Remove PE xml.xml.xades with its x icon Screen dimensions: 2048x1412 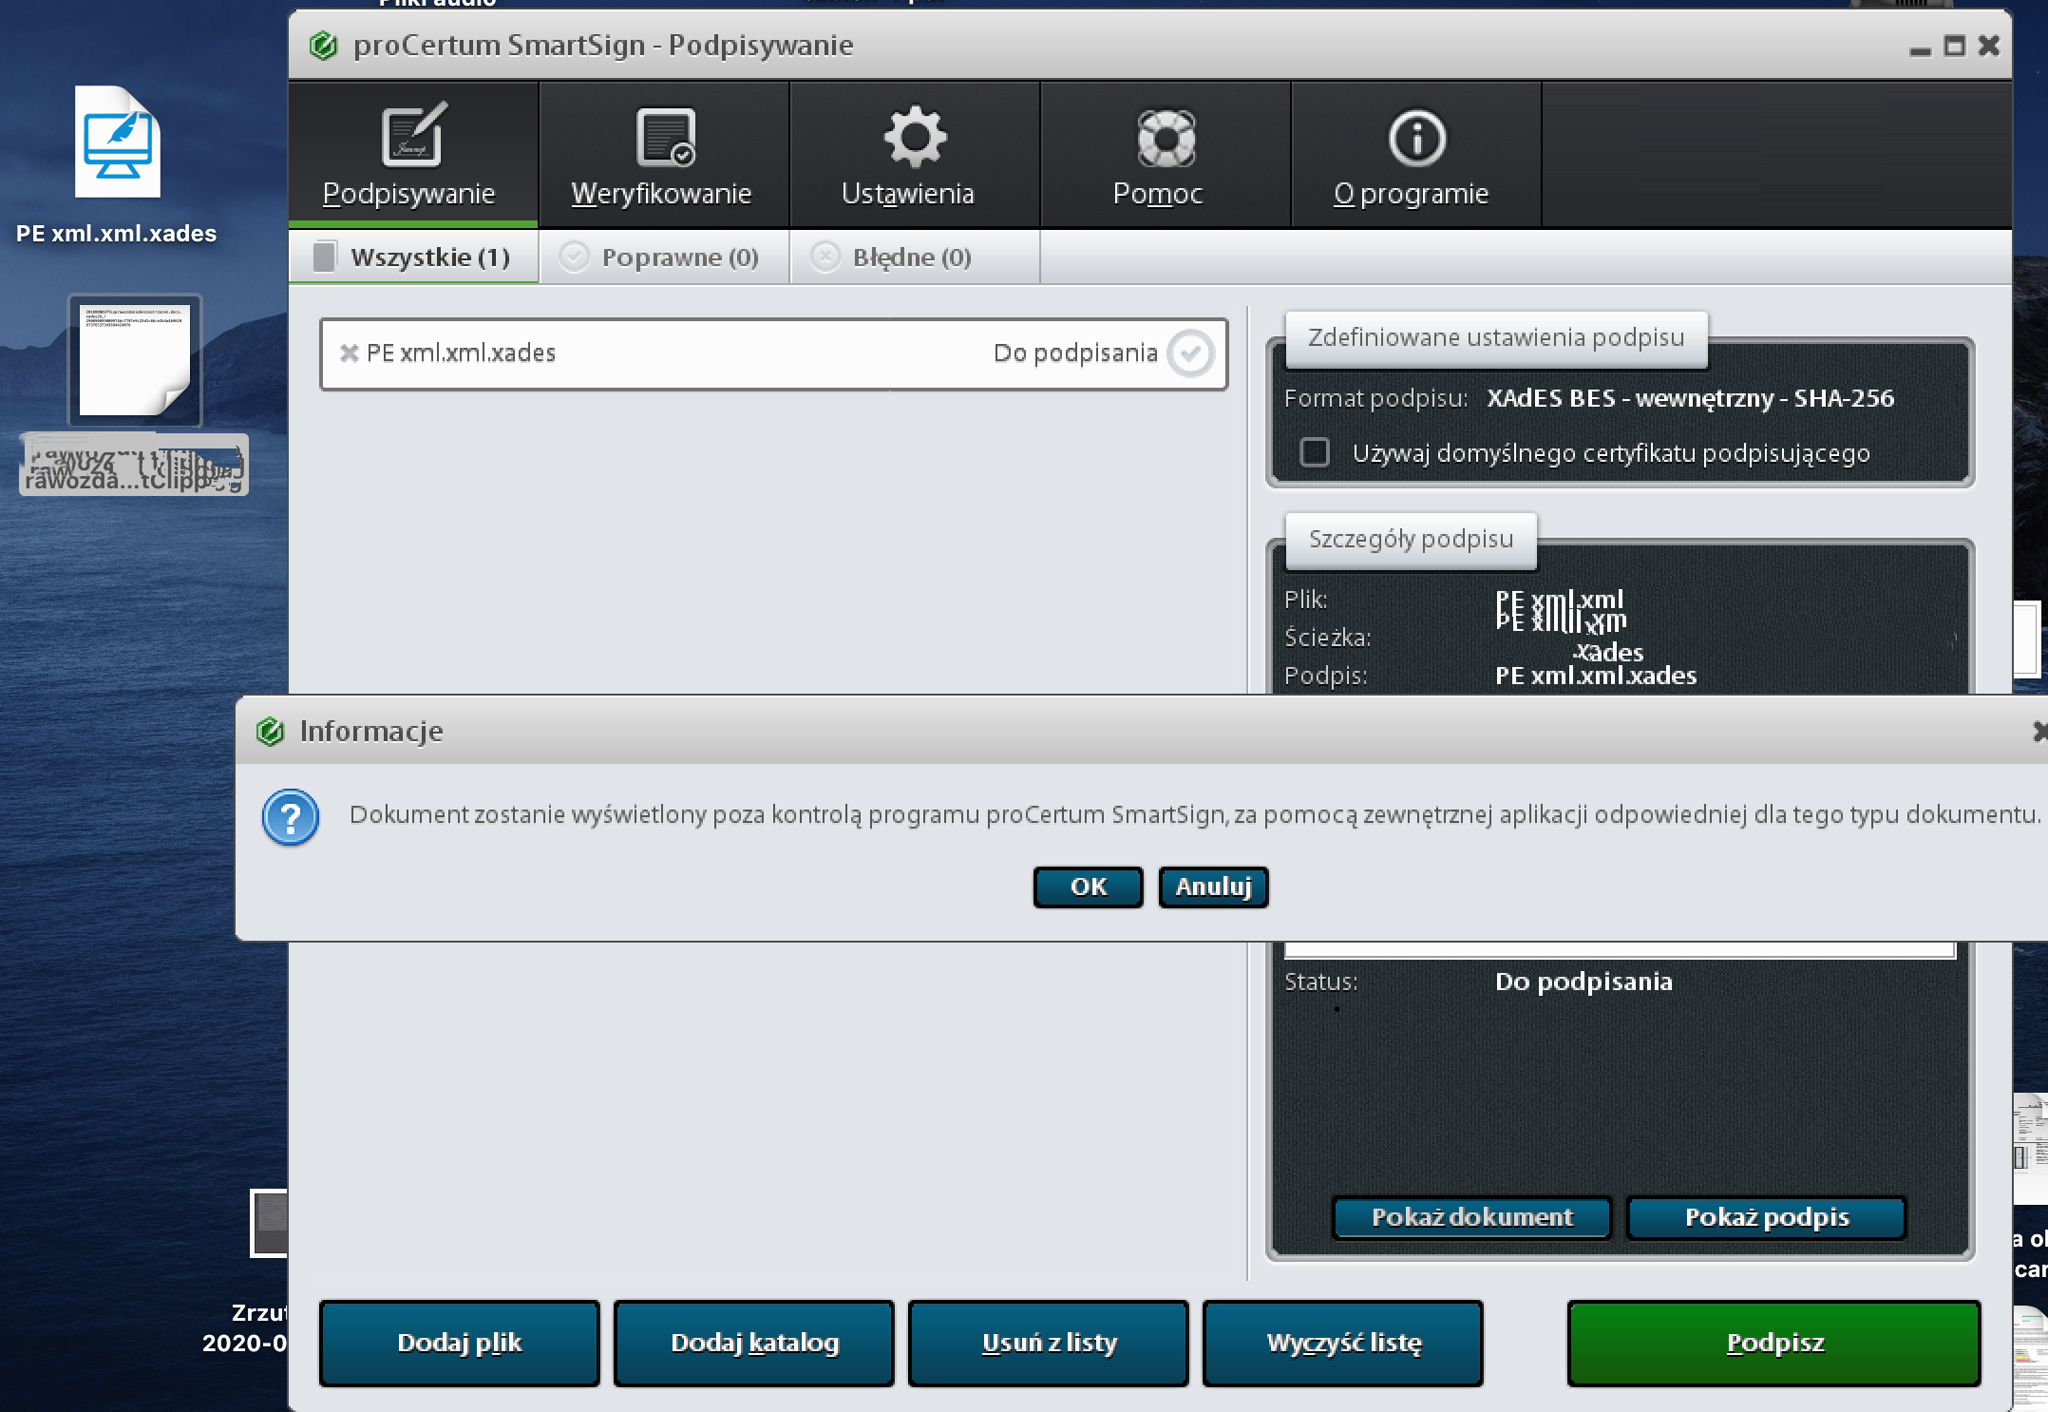tap(348, 353)
